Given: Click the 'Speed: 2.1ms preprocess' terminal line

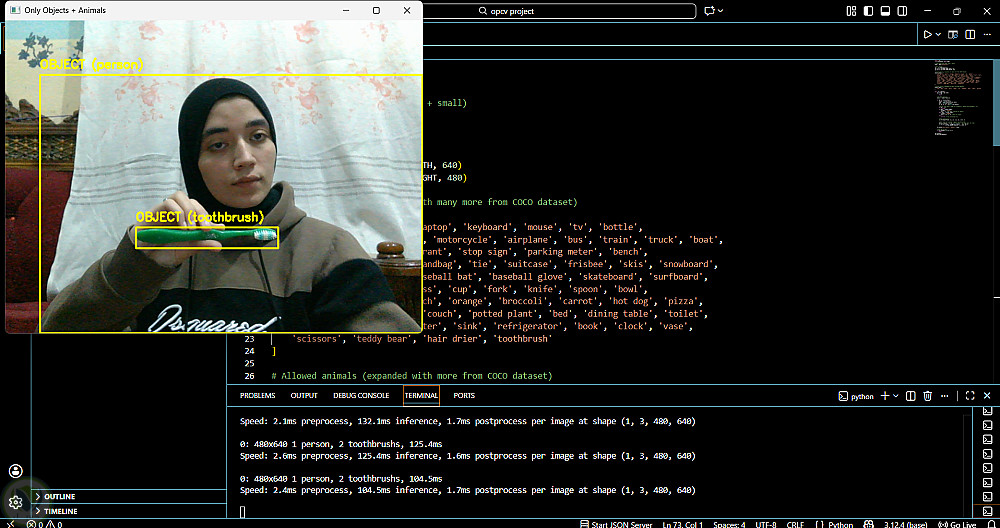Looking at the screenshot, I should pyautogui.click(x=467, y=422).
